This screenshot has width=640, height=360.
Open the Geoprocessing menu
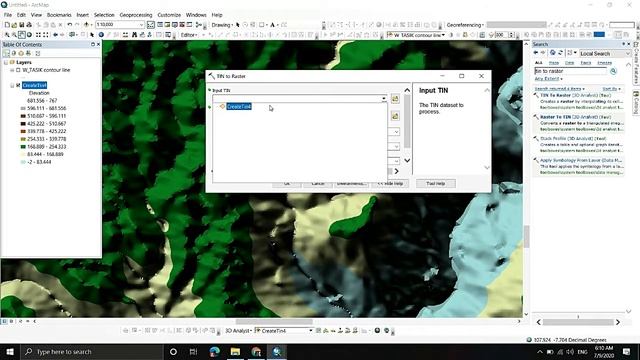point(136,15)
